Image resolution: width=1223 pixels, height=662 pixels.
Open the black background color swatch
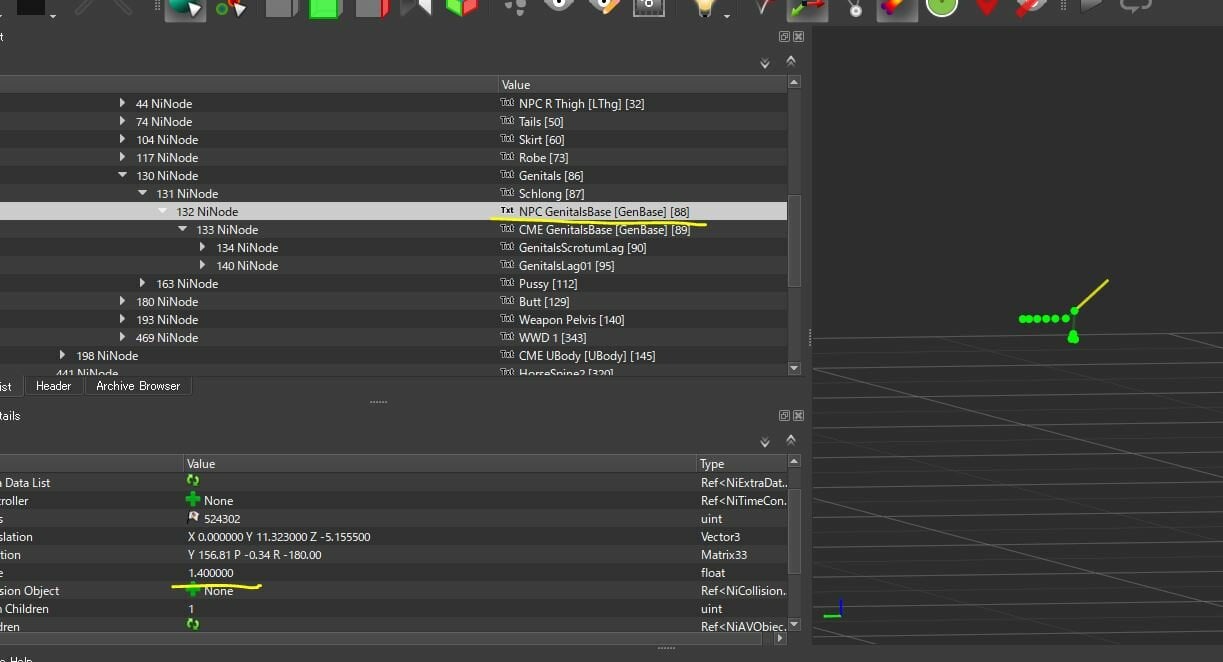pos(31,7)
